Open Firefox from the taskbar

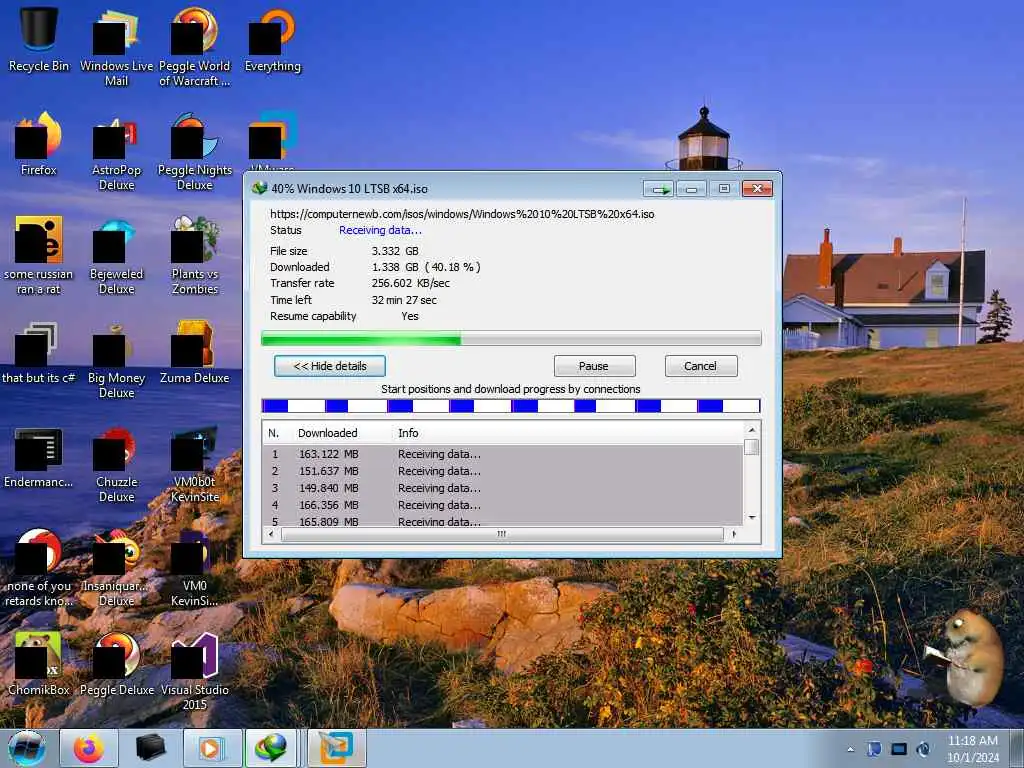coord(88,748)
